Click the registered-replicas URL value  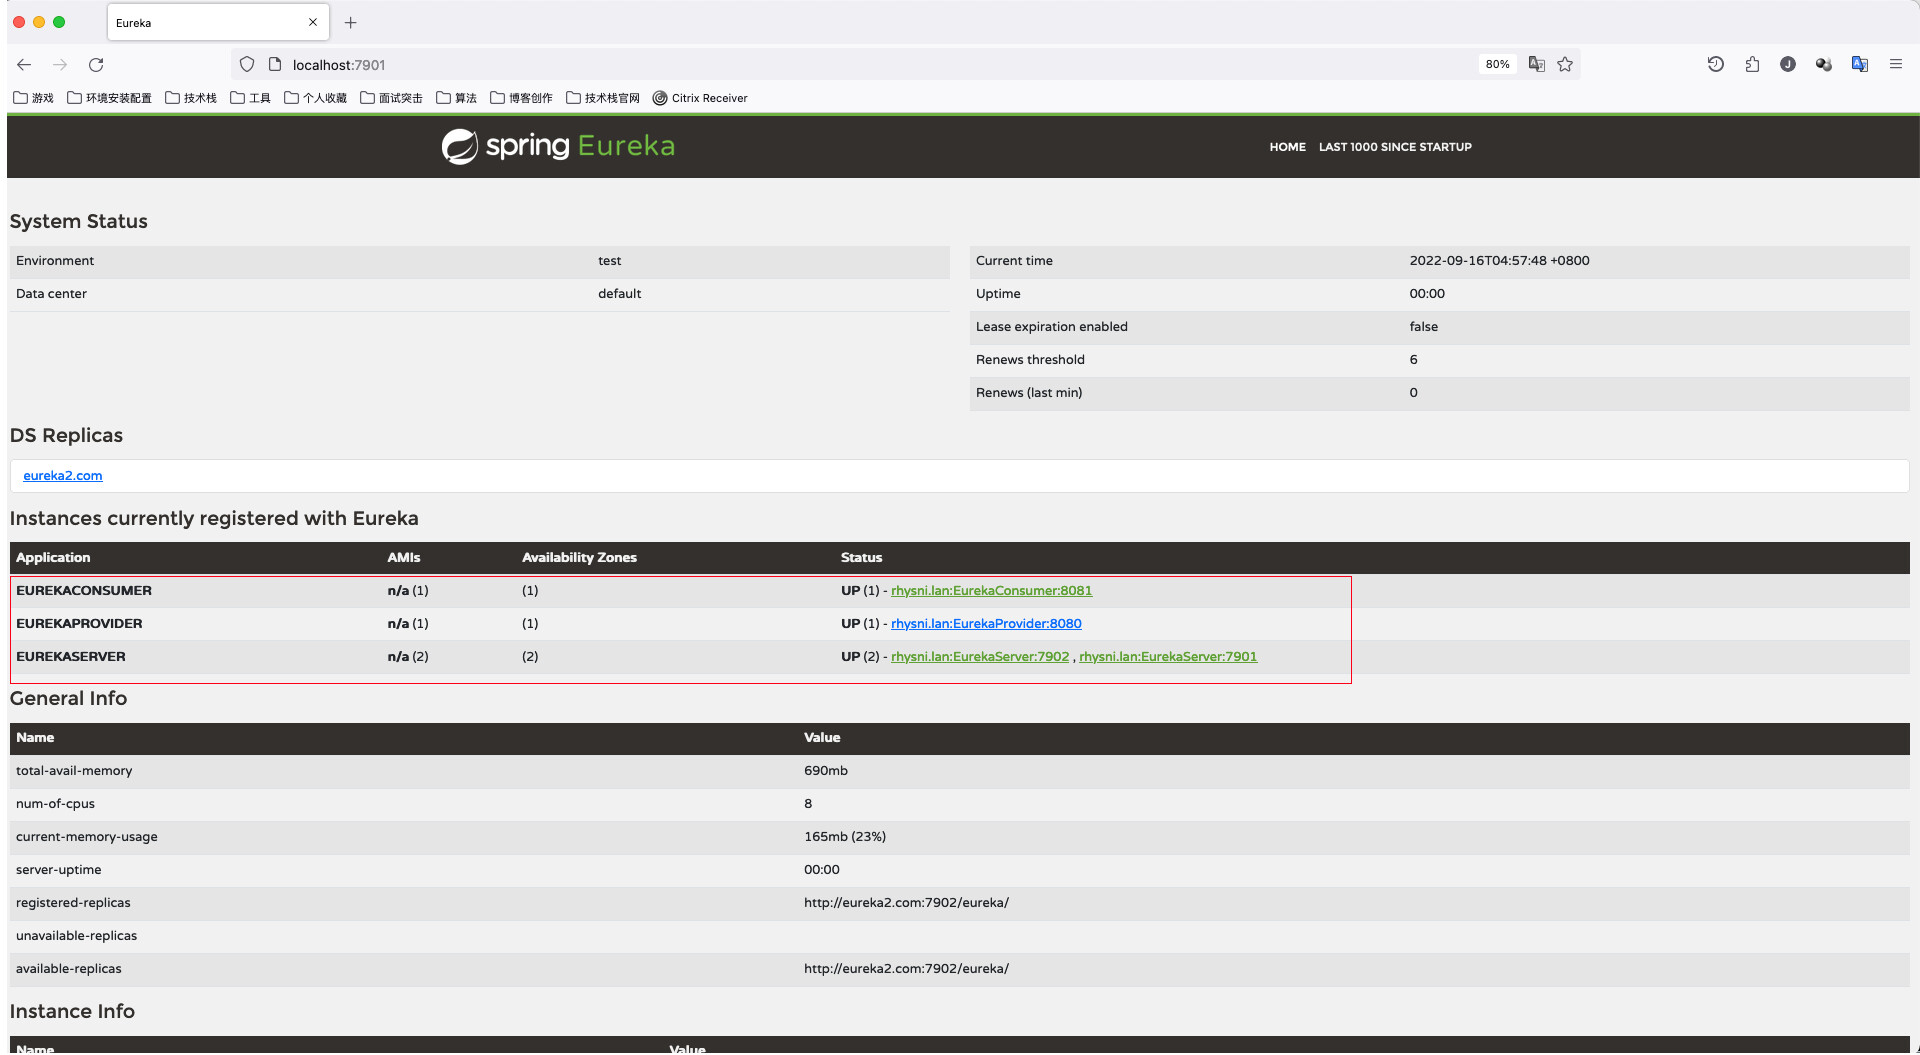coord(906,903)
